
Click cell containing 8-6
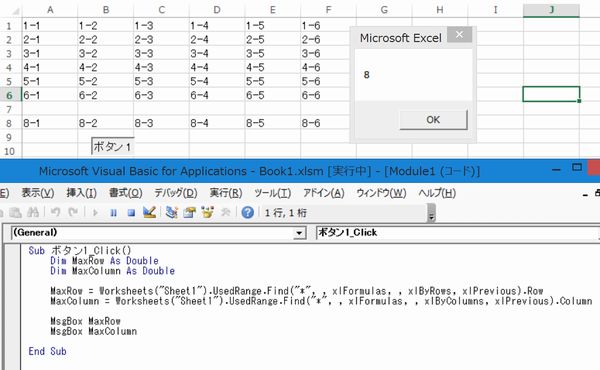pyautogui.click(x=328, y=123)
